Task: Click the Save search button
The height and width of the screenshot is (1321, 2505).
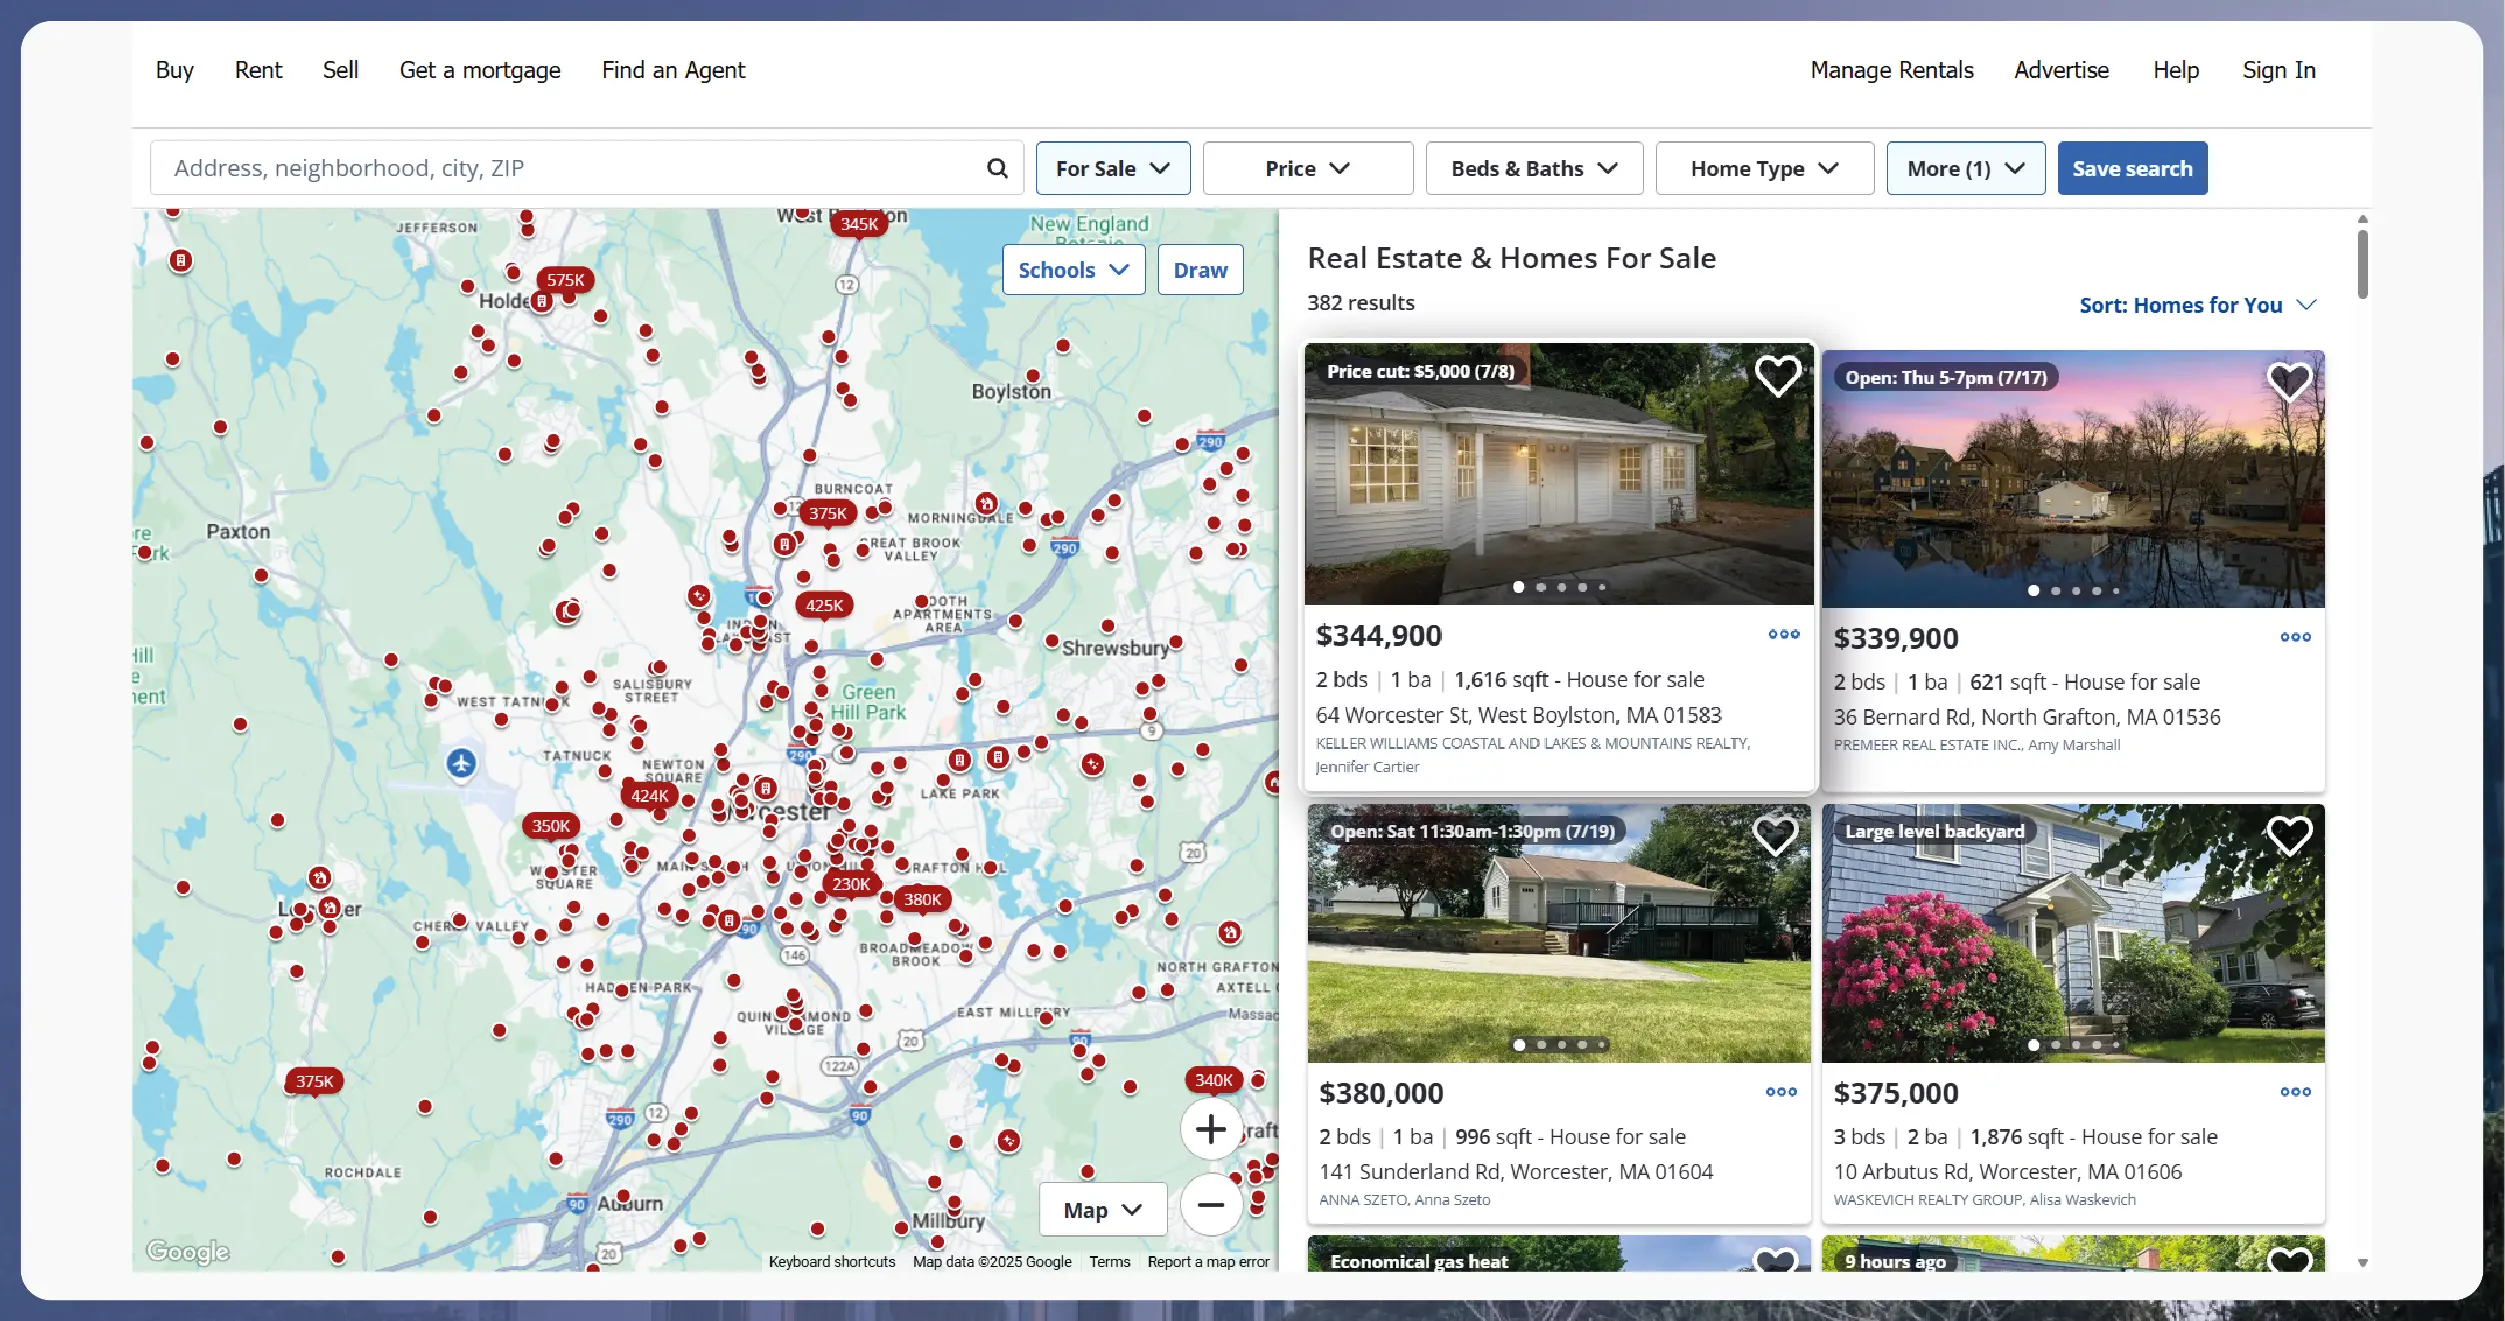Action: tap(2131, 168)
